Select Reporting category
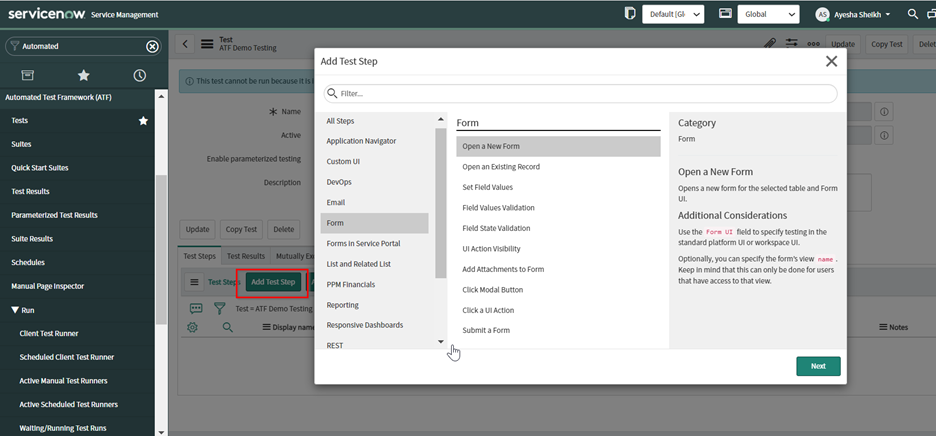Viewport: 936px width, 436px height. (x=374, y=305)
